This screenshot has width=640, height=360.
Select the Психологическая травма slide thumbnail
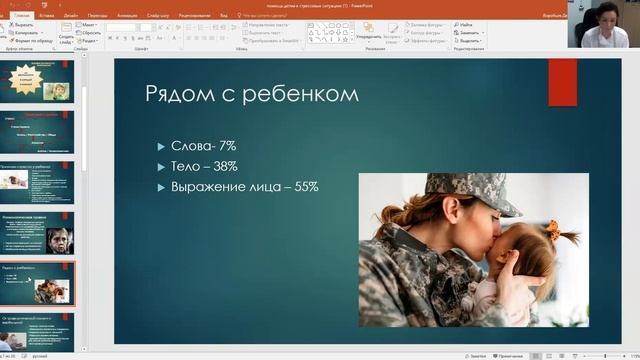37,233
